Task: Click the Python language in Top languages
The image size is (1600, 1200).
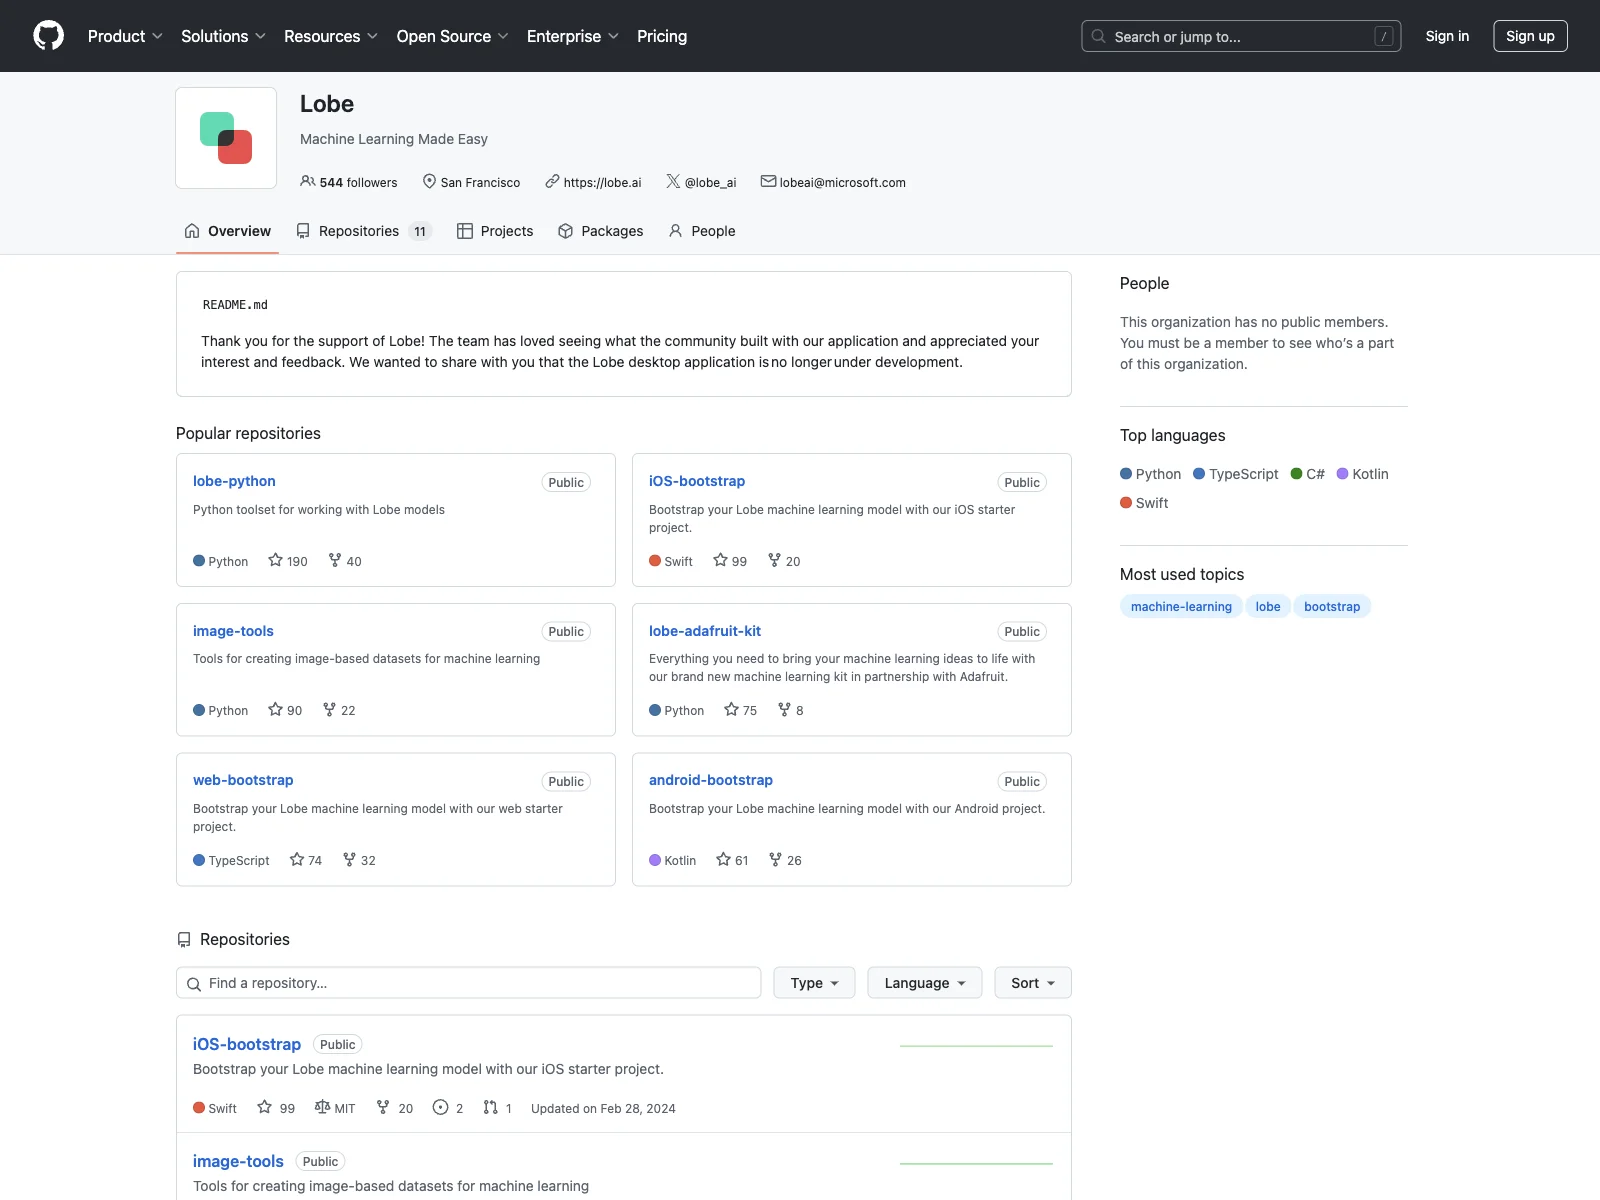Action: 1151,474
